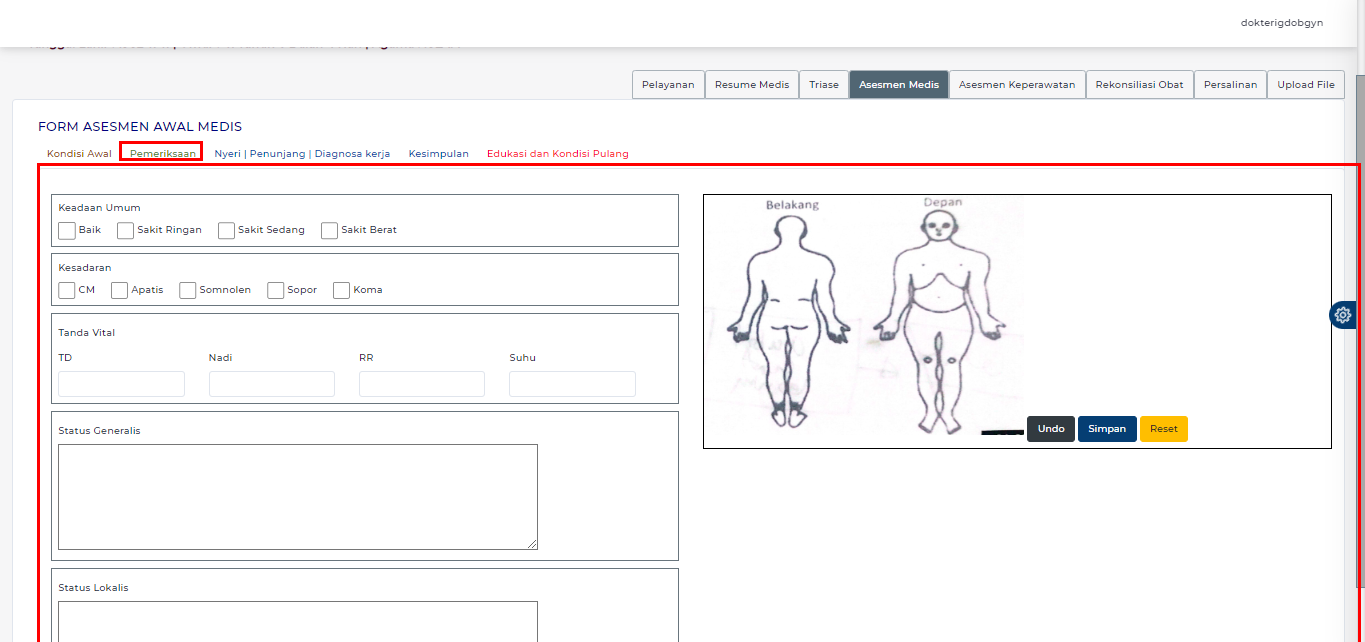Click the Undo button on body diagram

click(1050, 428)
